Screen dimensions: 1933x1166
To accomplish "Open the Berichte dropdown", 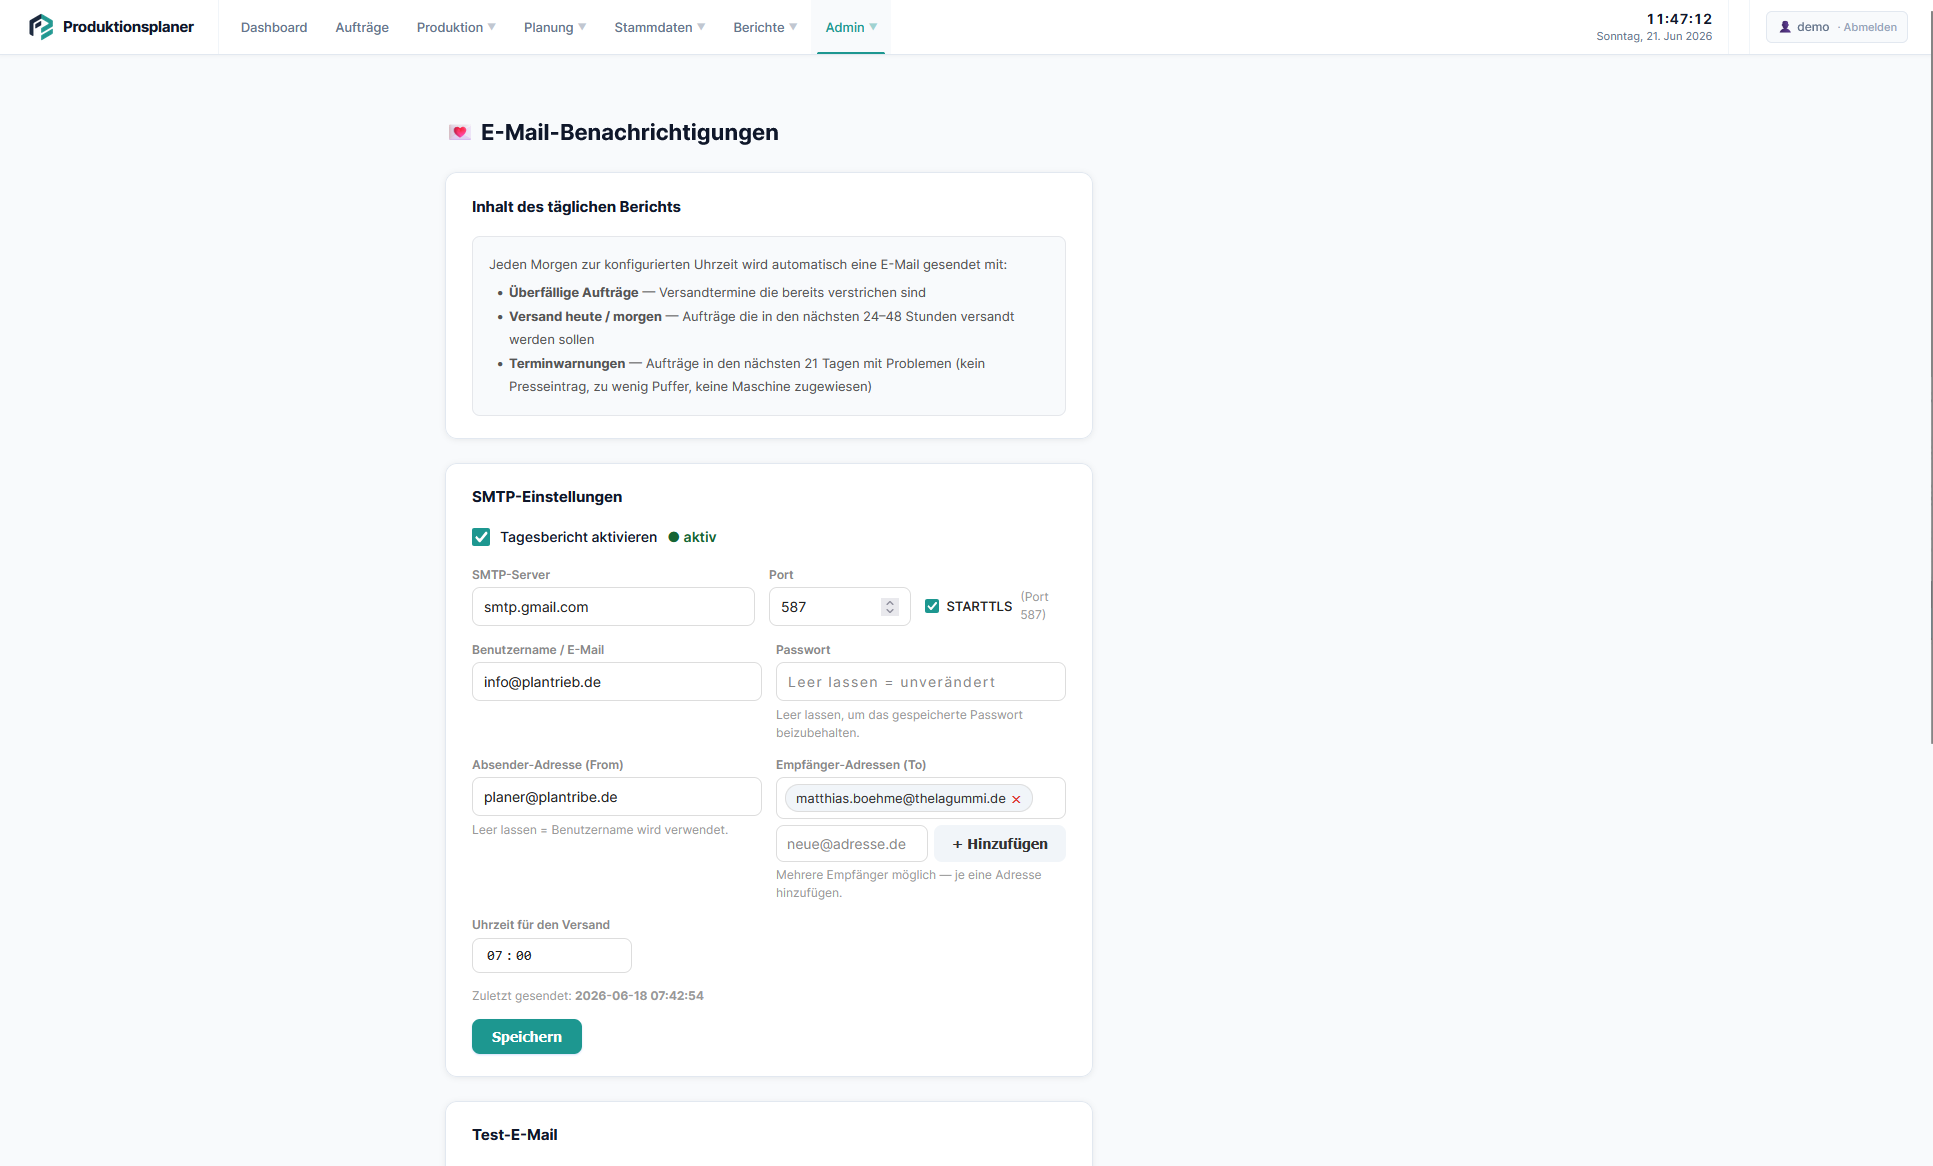I will pyautogui.click(x=765, y=27).
